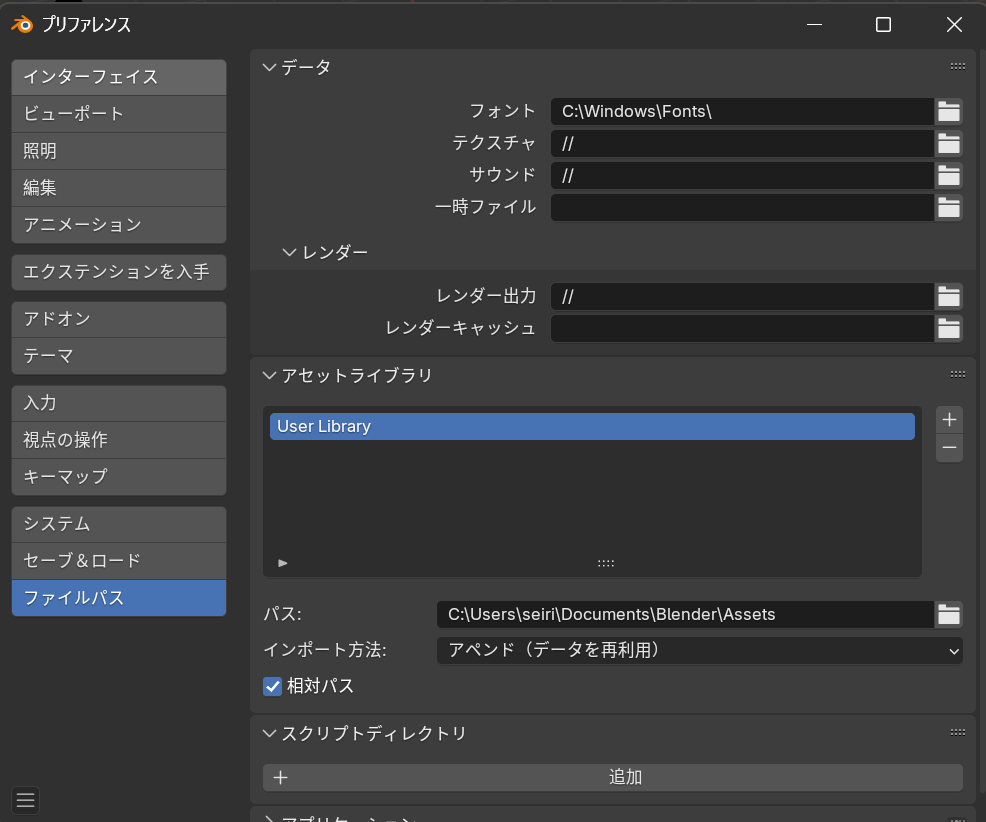Switch to セーブ＆ロード tab
The image size is (986, 822).
pyautogui.click(x=119, y=561)
